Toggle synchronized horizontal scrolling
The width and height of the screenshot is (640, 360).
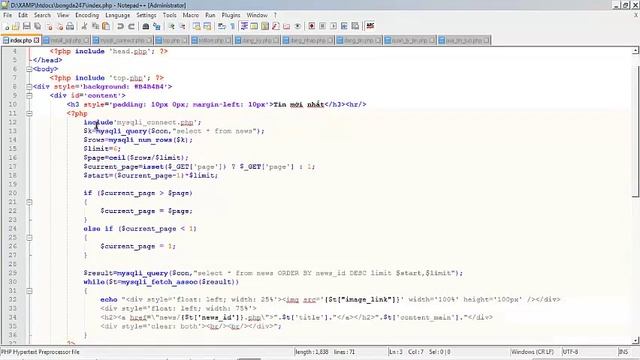click(207, 27)
